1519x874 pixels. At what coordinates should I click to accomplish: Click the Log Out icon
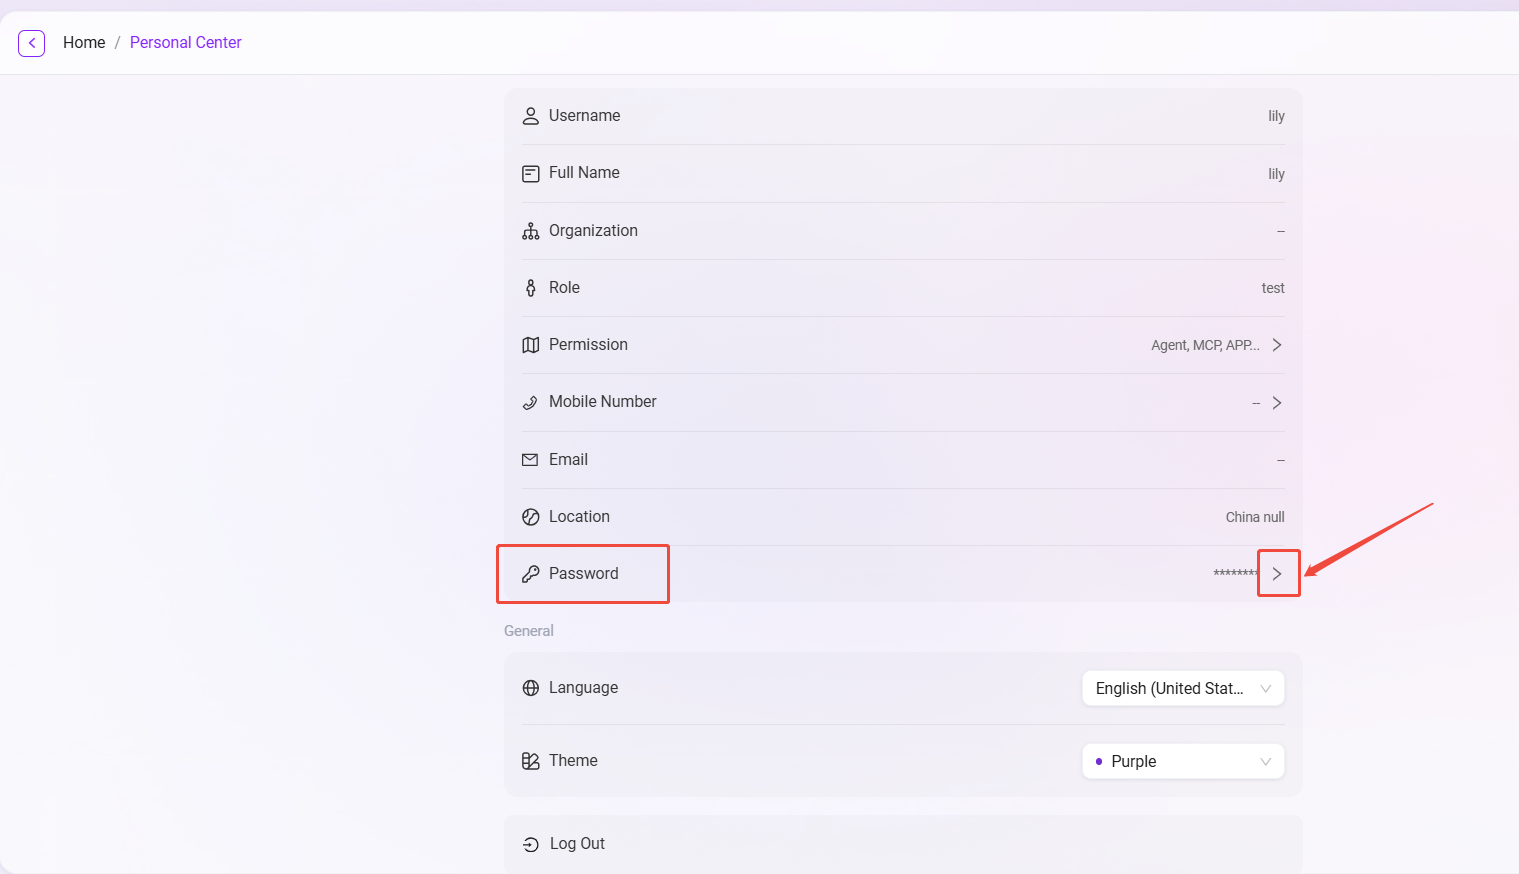[x=531, y=845]
